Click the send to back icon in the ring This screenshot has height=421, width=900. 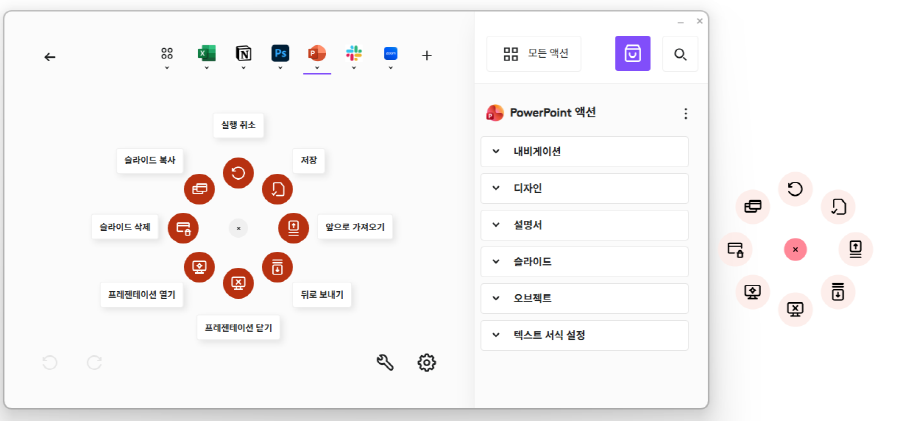click(x=277, y=267)
